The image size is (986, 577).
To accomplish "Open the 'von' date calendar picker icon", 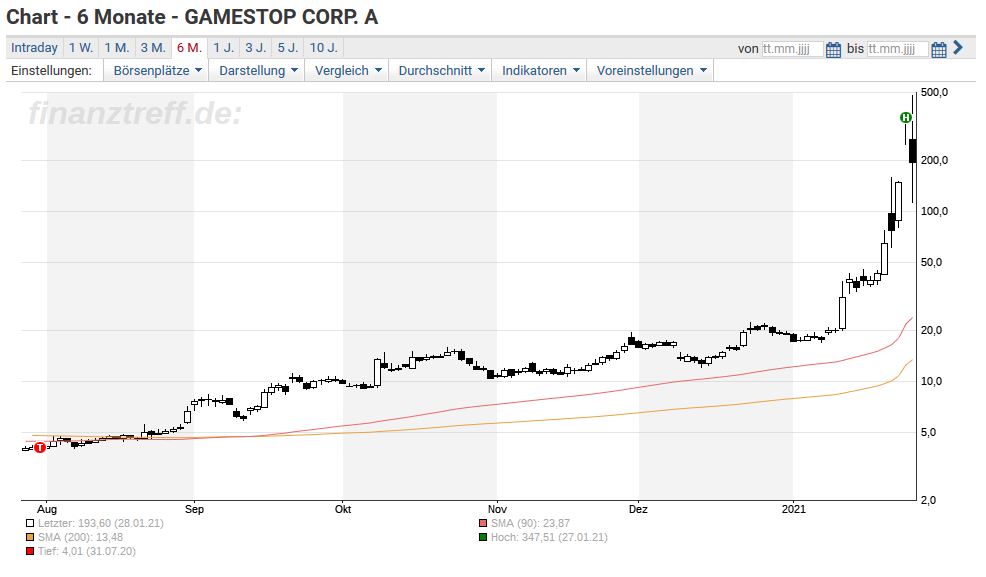I will (833, 50).
